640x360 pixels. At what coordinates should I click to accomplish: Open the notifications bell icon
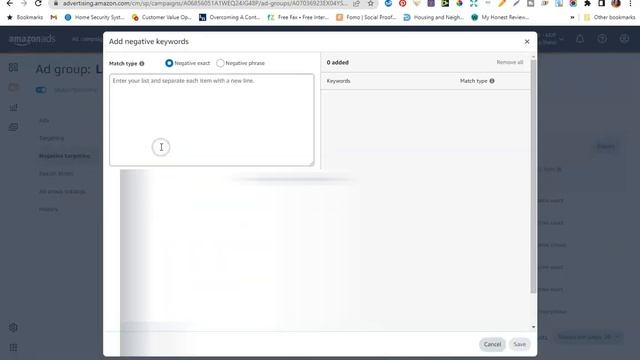[x=580, y=39]
